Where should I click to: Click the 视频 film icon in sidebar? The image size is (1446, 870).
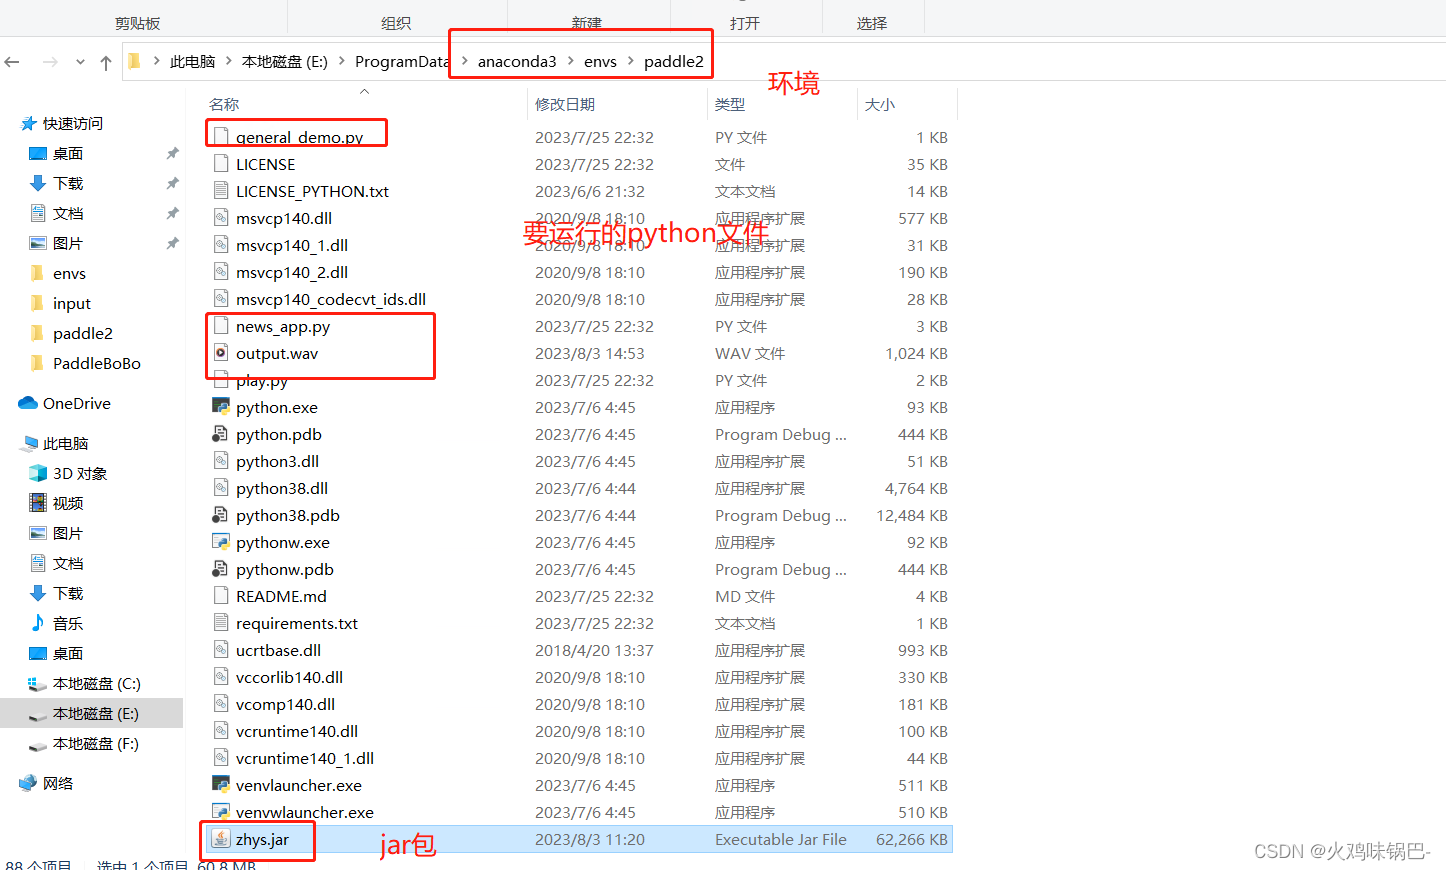pos(38,503)
